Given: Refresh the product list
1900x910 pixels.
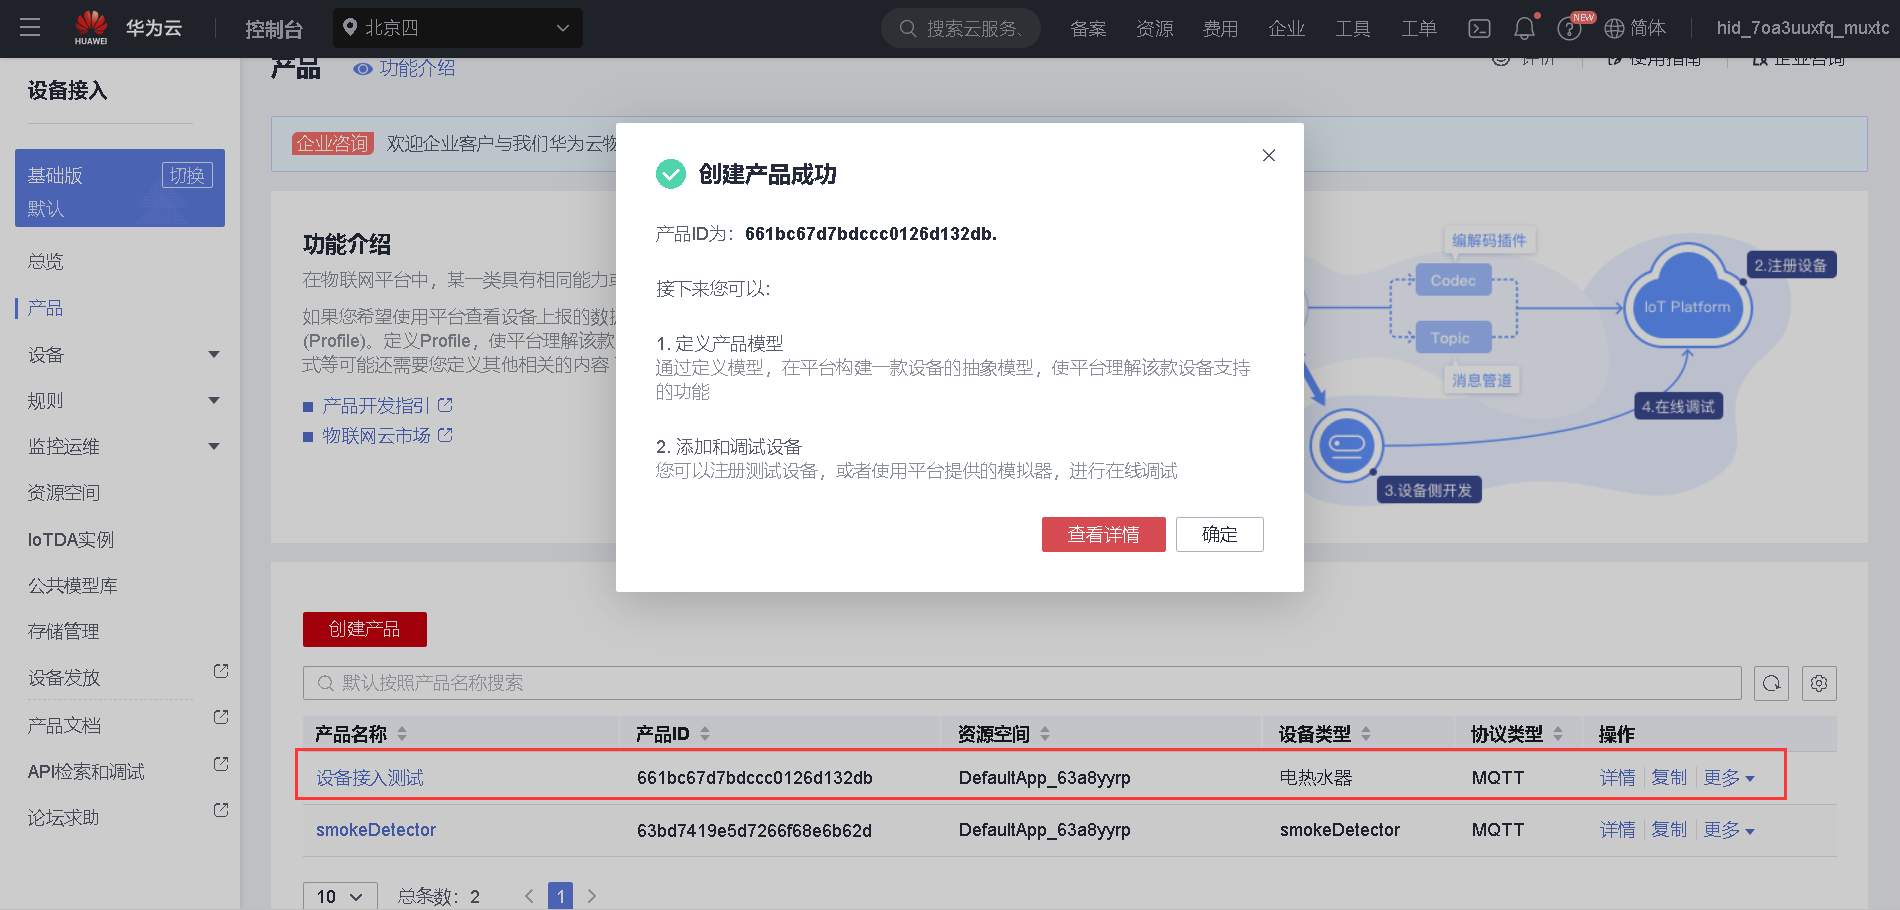Looking at the screenshot, I should point(1771,683).
